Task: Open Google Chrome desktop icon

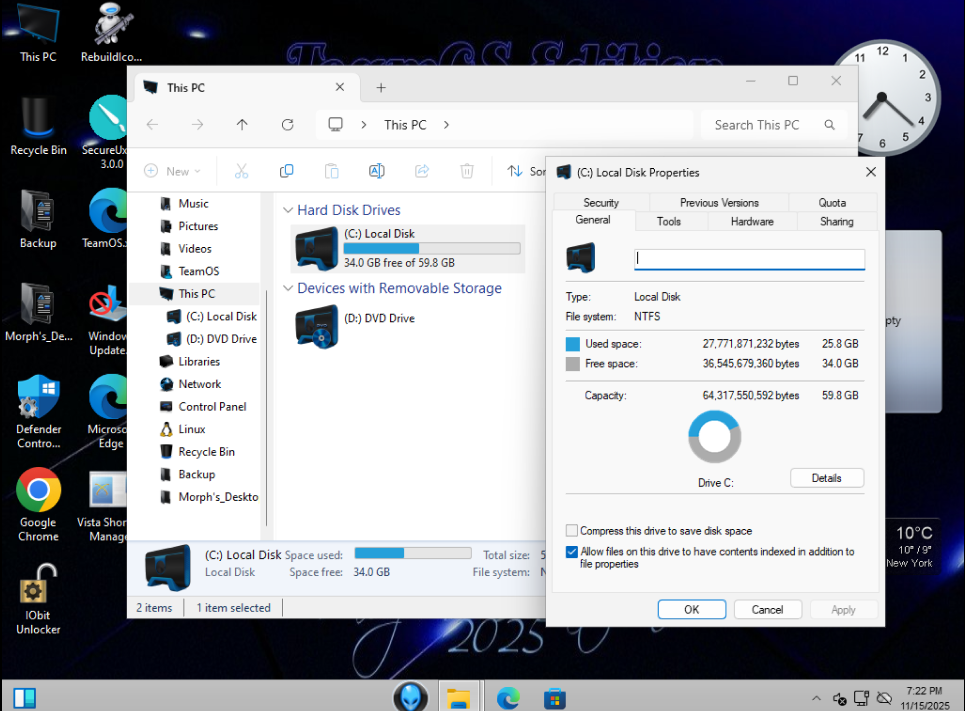Action: pos(38,491)
